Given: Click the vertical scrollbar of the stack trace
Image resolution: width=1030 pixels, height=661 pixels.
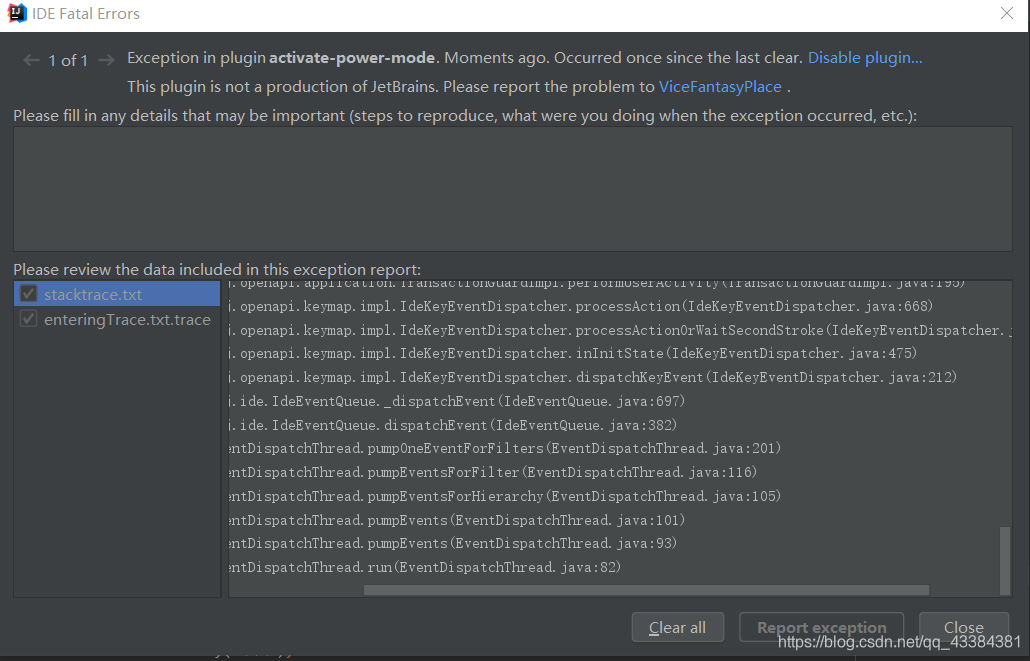Looking at the screenshot, I should point(1004,560).
